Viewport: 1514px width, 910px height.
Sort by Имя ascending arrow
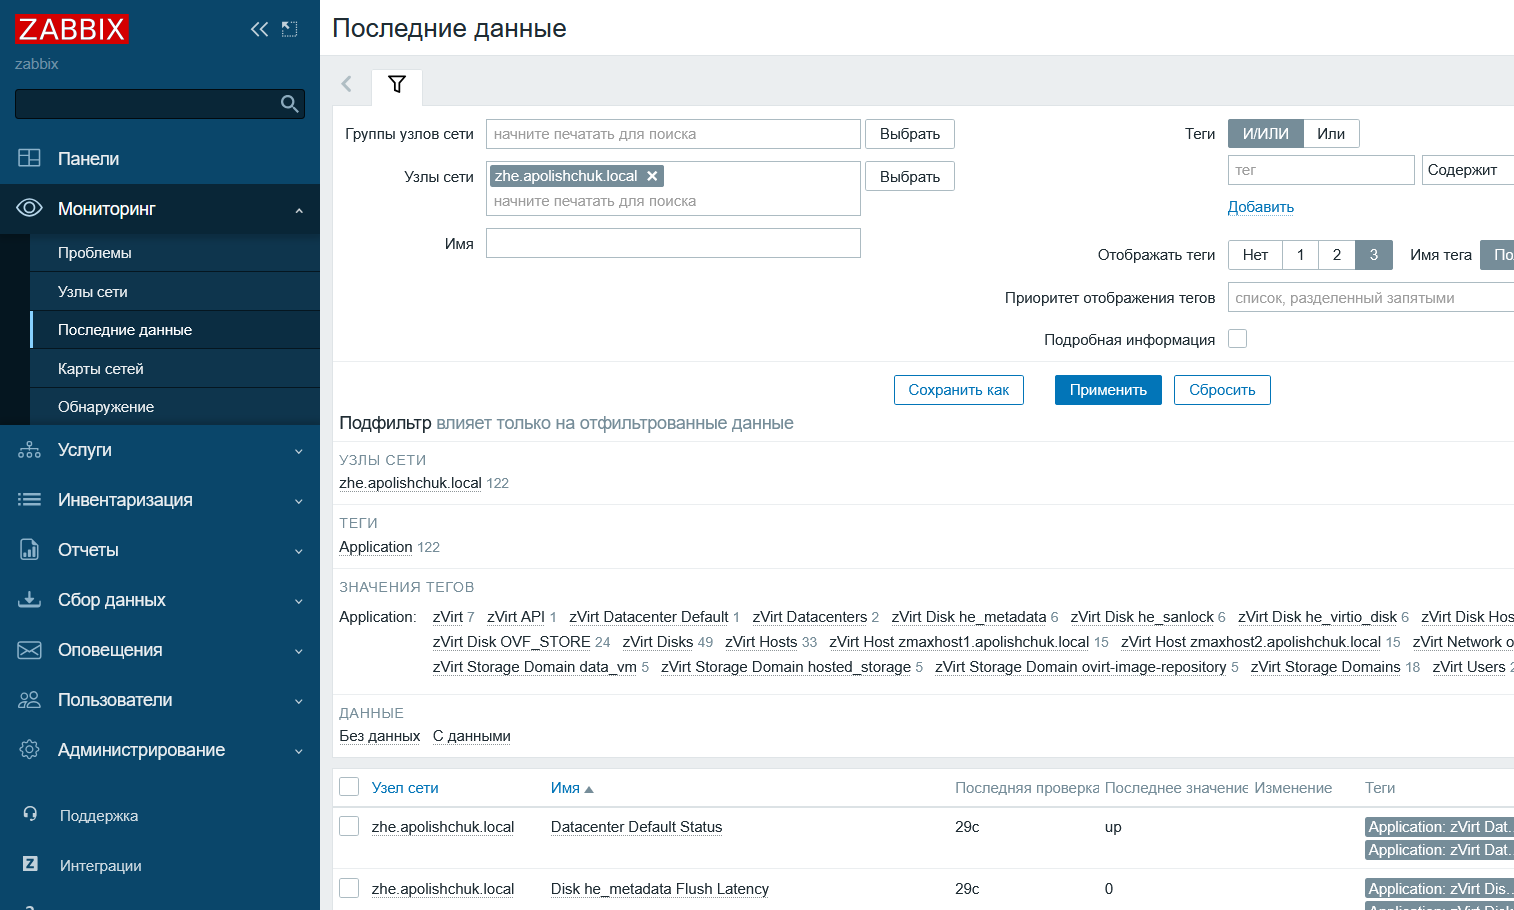click(589, 789)
